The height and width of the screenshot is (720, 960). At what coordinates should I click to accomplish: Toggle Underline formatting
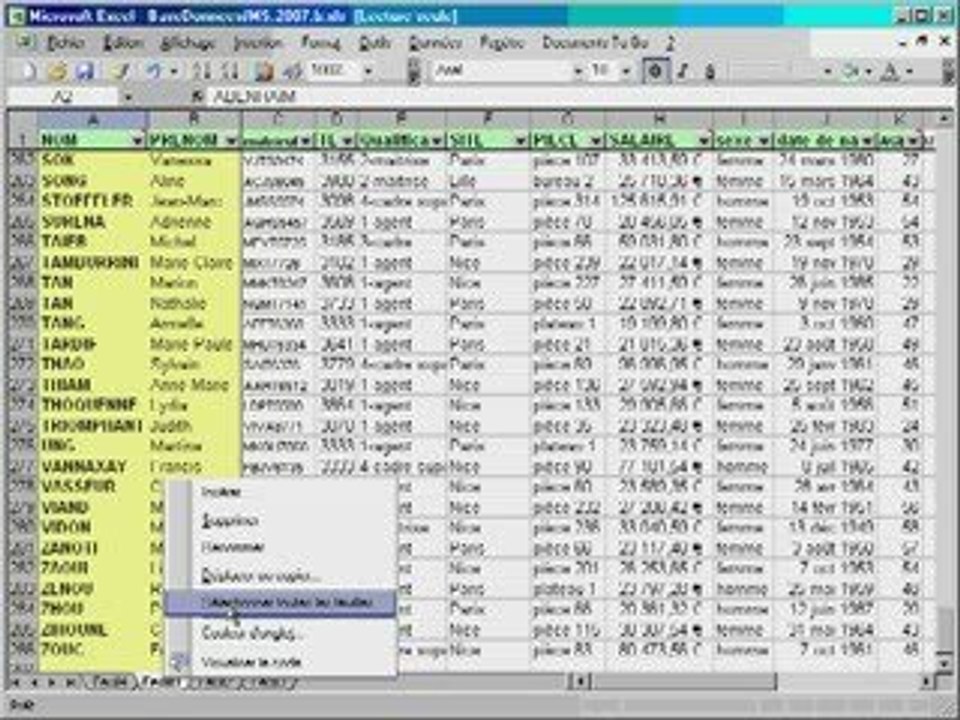(x=710, y=71)
